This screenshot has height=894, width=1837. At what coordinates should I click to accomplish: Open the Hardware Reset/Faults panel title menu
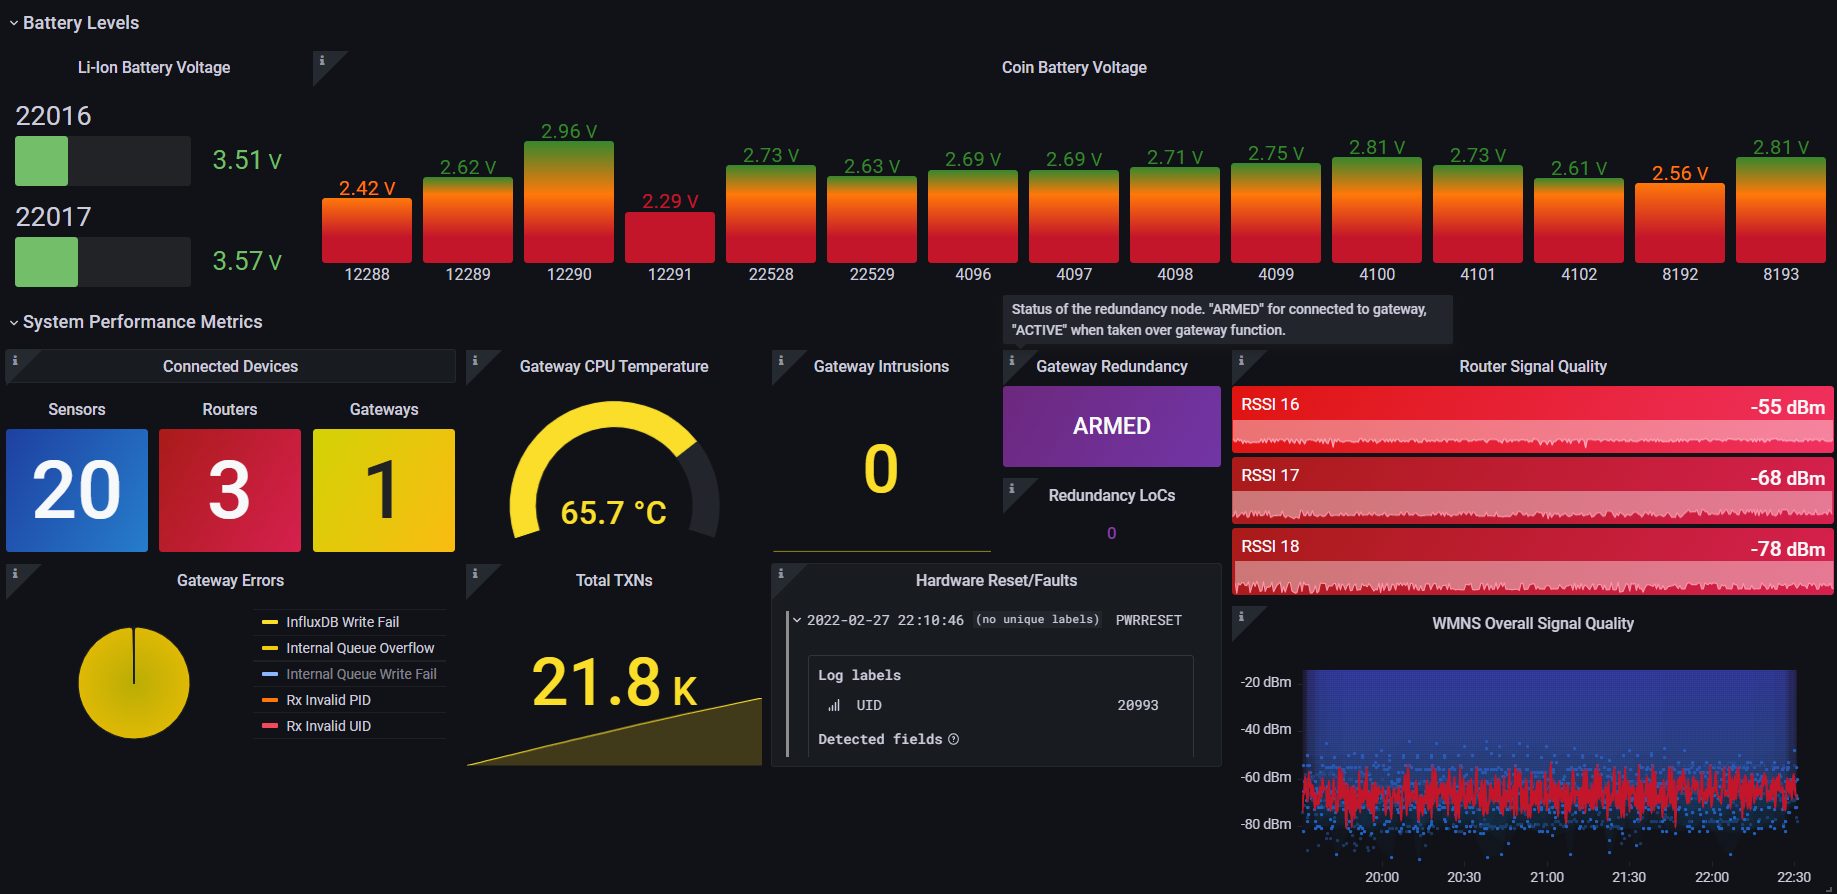point(996,581)
